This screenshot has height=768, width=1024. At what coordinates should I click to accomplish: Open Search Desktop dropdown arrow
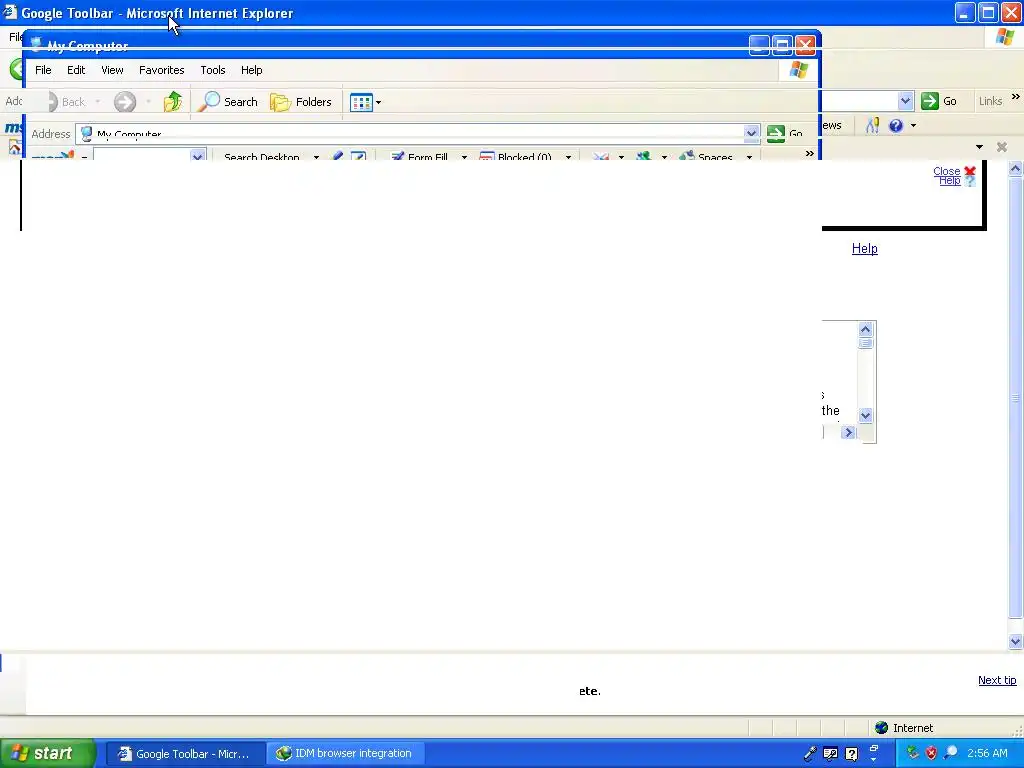(x=316, y=157)
